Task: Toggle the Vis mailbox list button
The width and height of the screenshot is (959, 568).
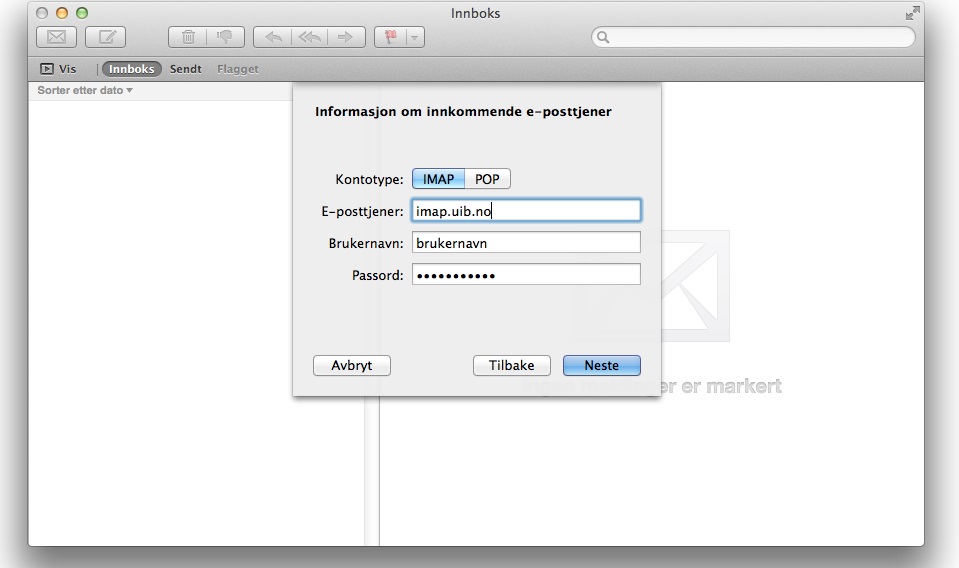Action: 58,69
